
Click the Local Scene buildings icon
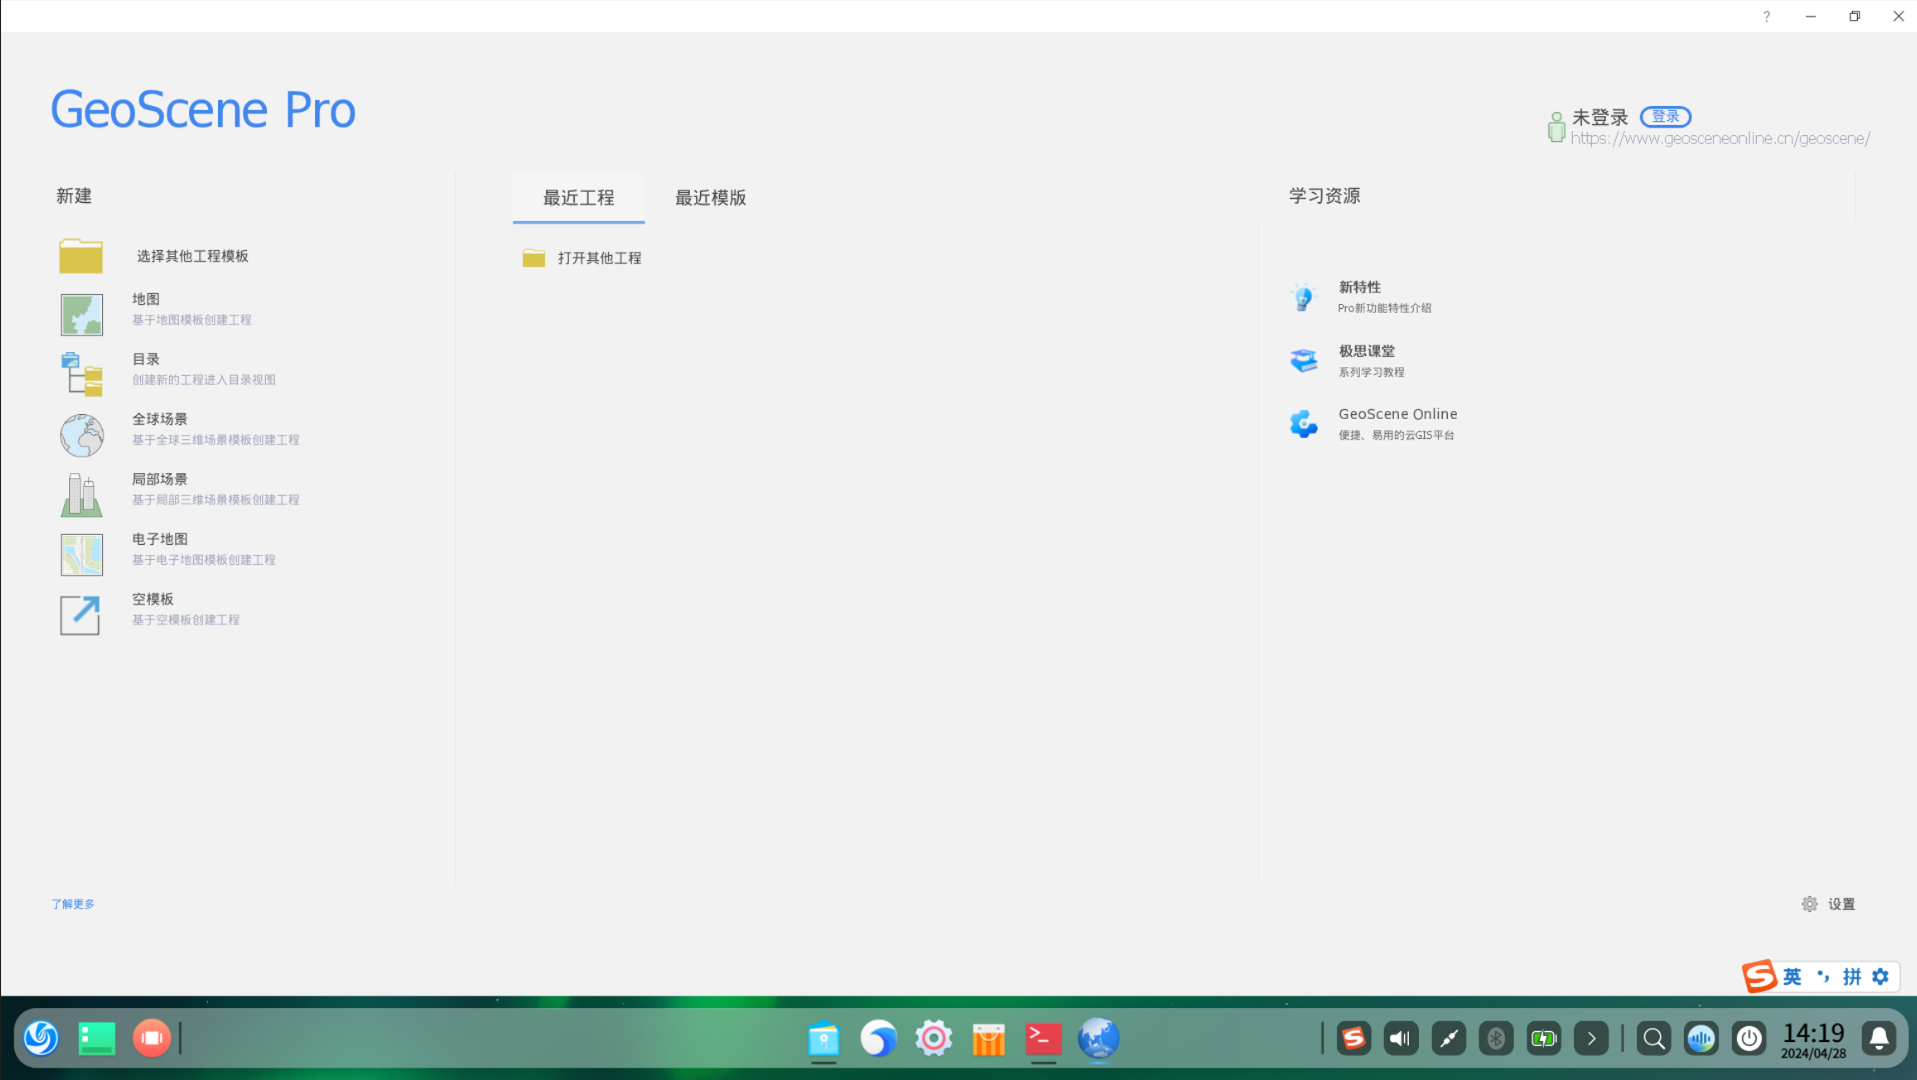[81, 495]
